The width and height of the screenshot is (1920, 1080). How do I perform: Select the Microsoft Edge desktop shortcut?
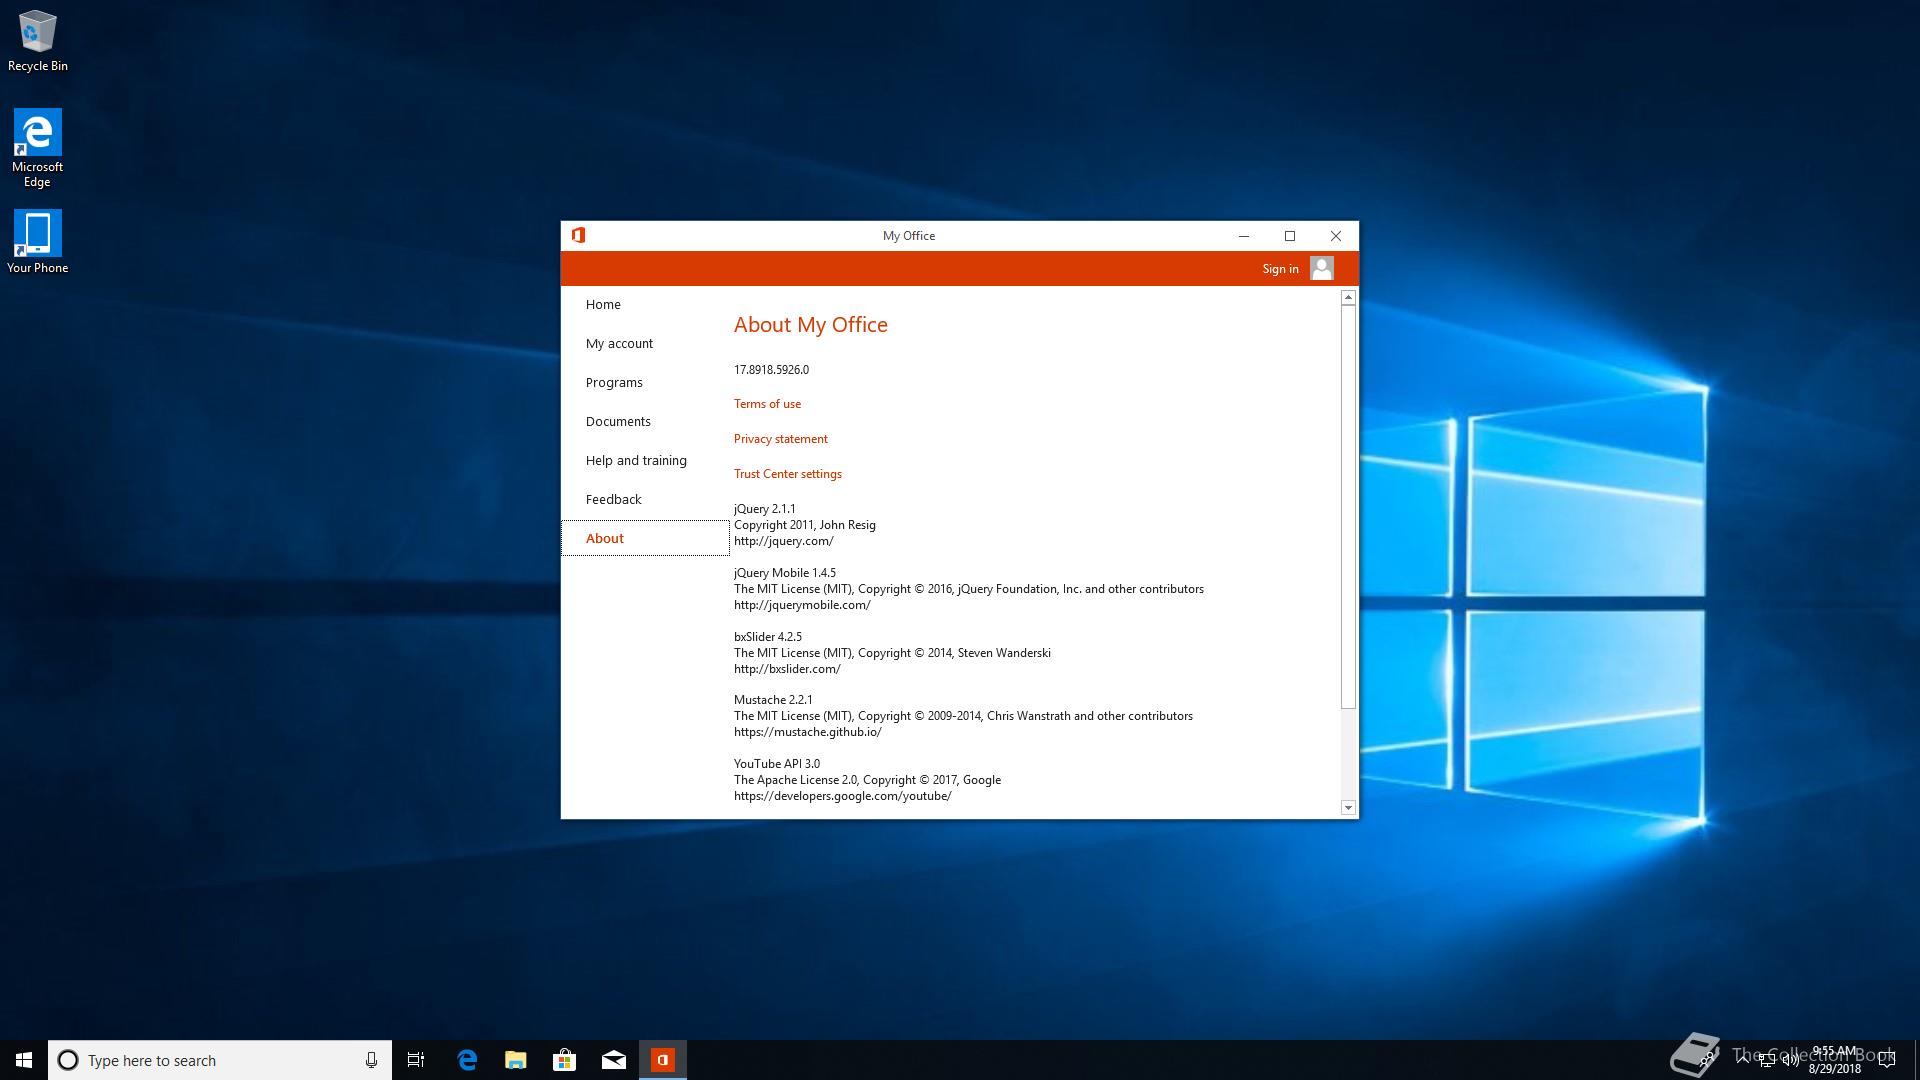point(38,148)
